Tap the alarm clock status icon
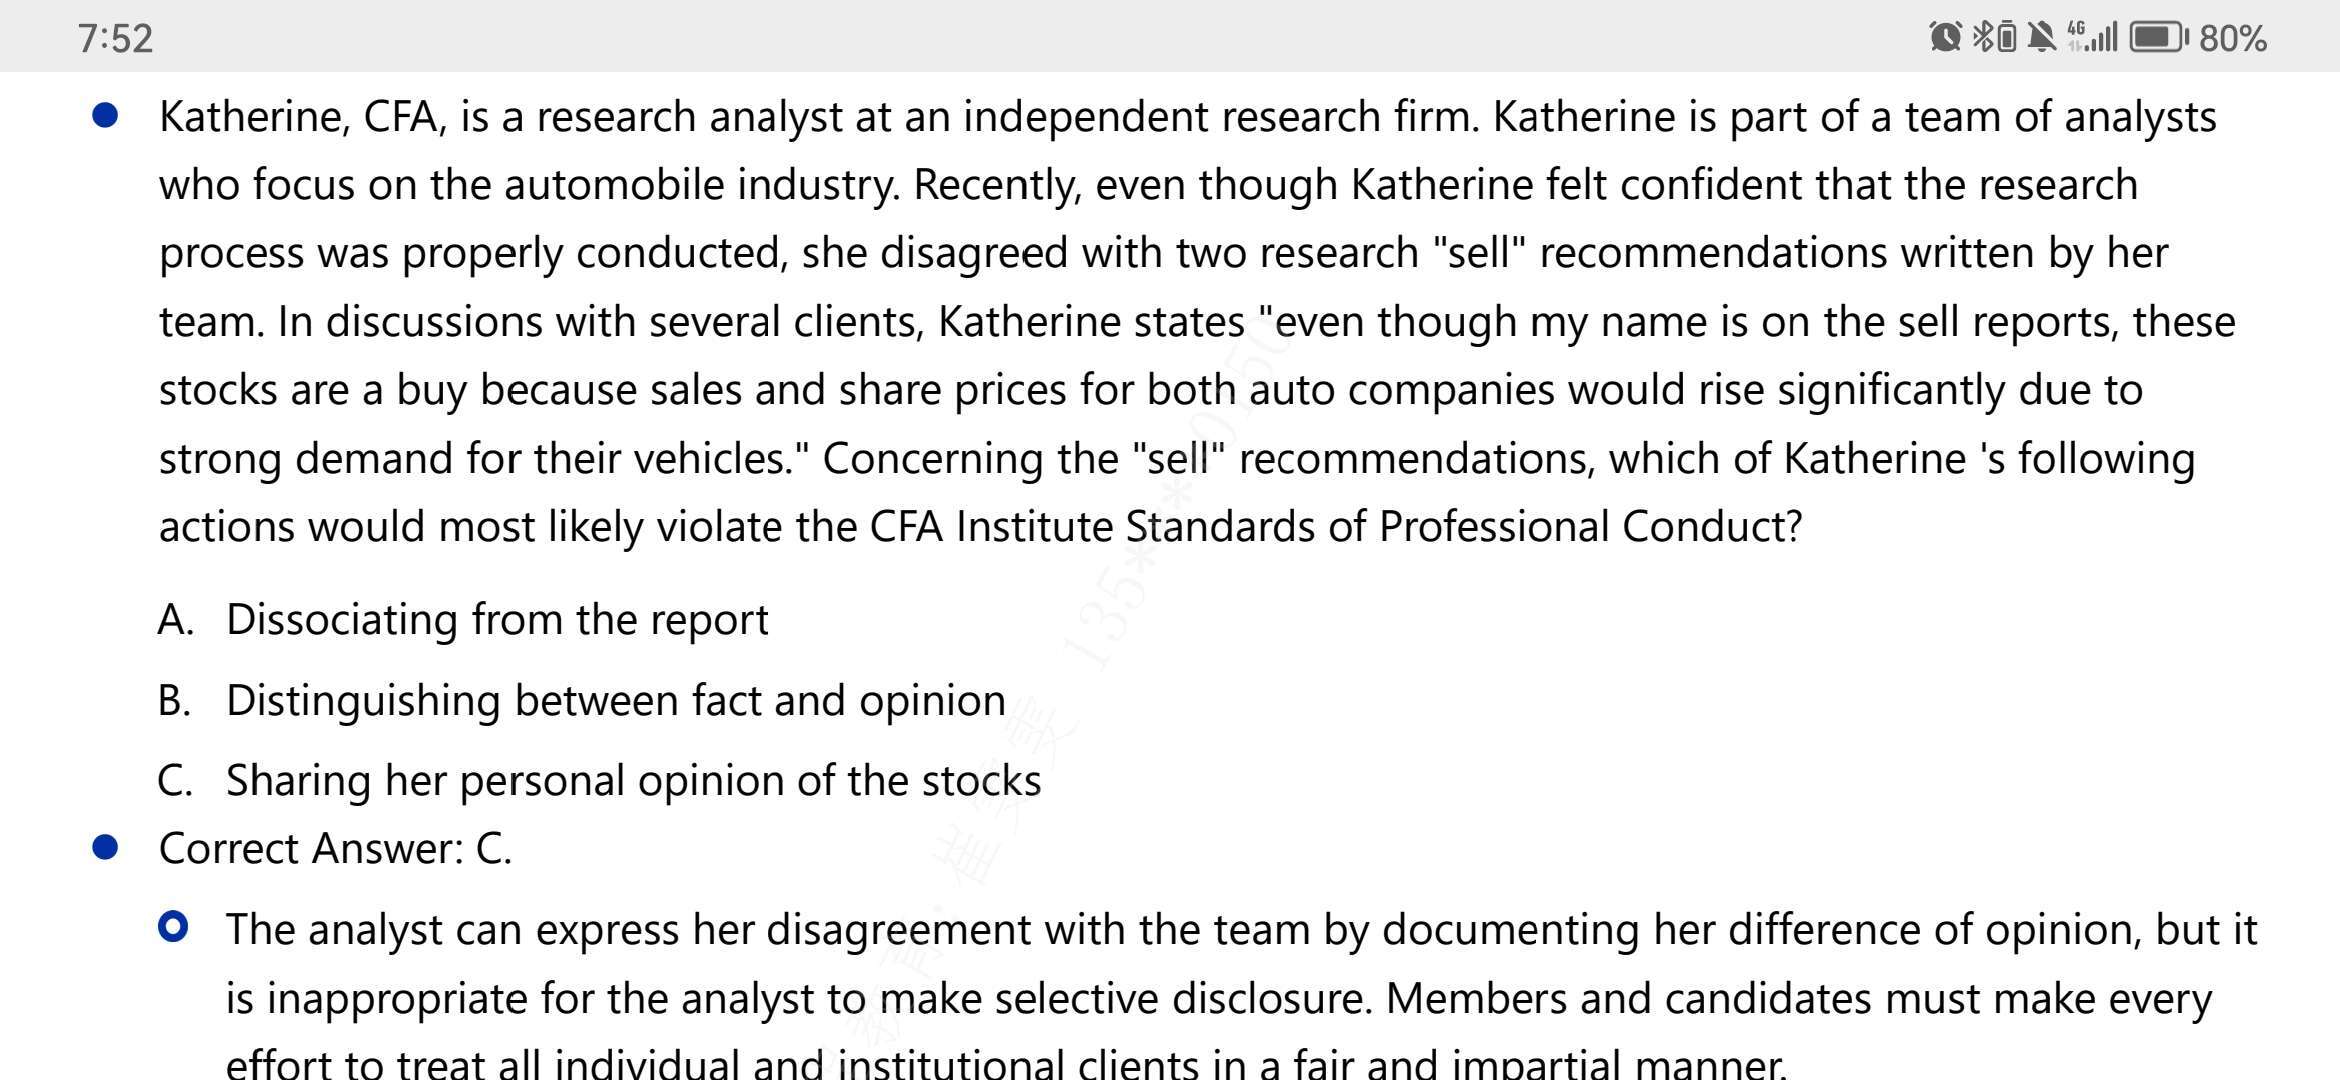This screenshot has width=2340, height=1080. click(x=1944, y=37)
